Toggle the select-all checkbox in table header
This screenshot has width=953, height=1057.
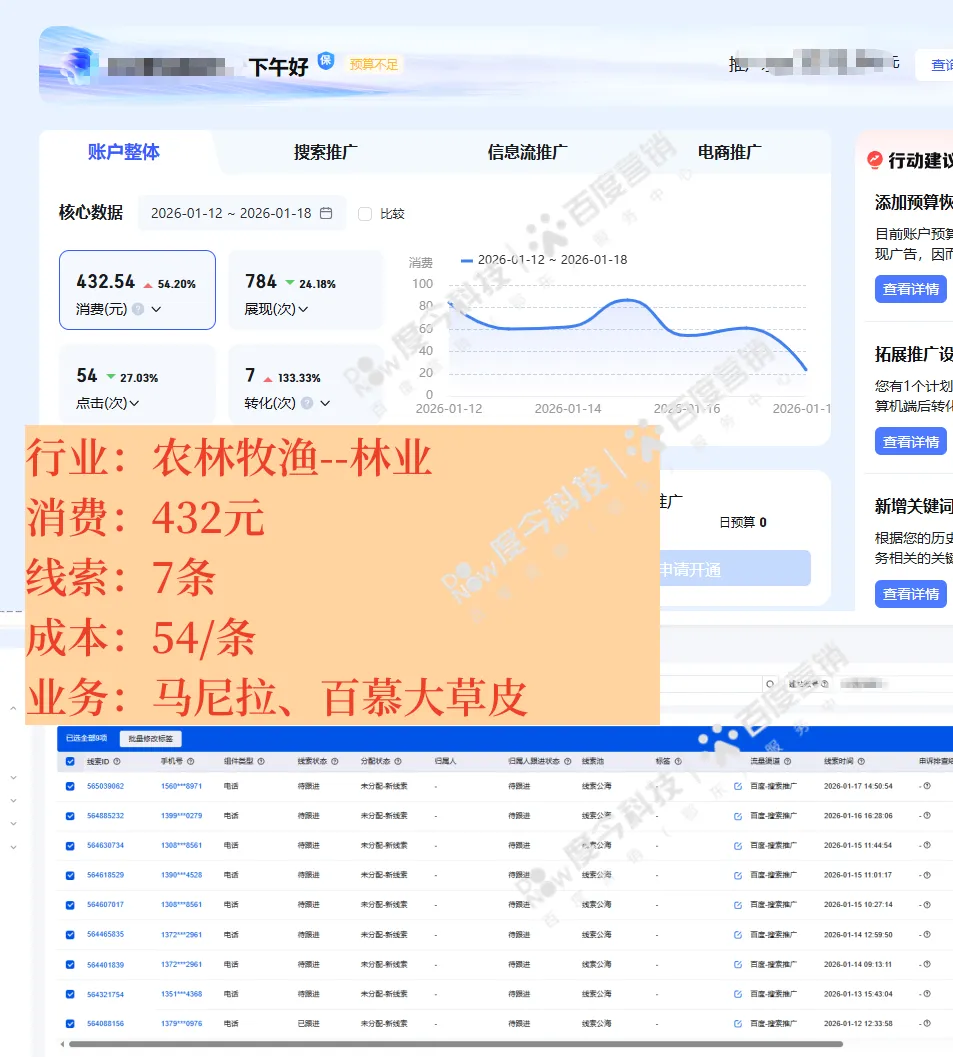pos(70,761)
